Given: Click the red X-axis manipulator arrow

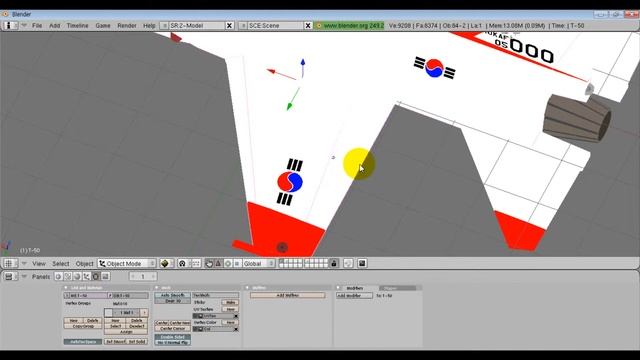Looking at the screenshot, I should (x=271, y=71).
